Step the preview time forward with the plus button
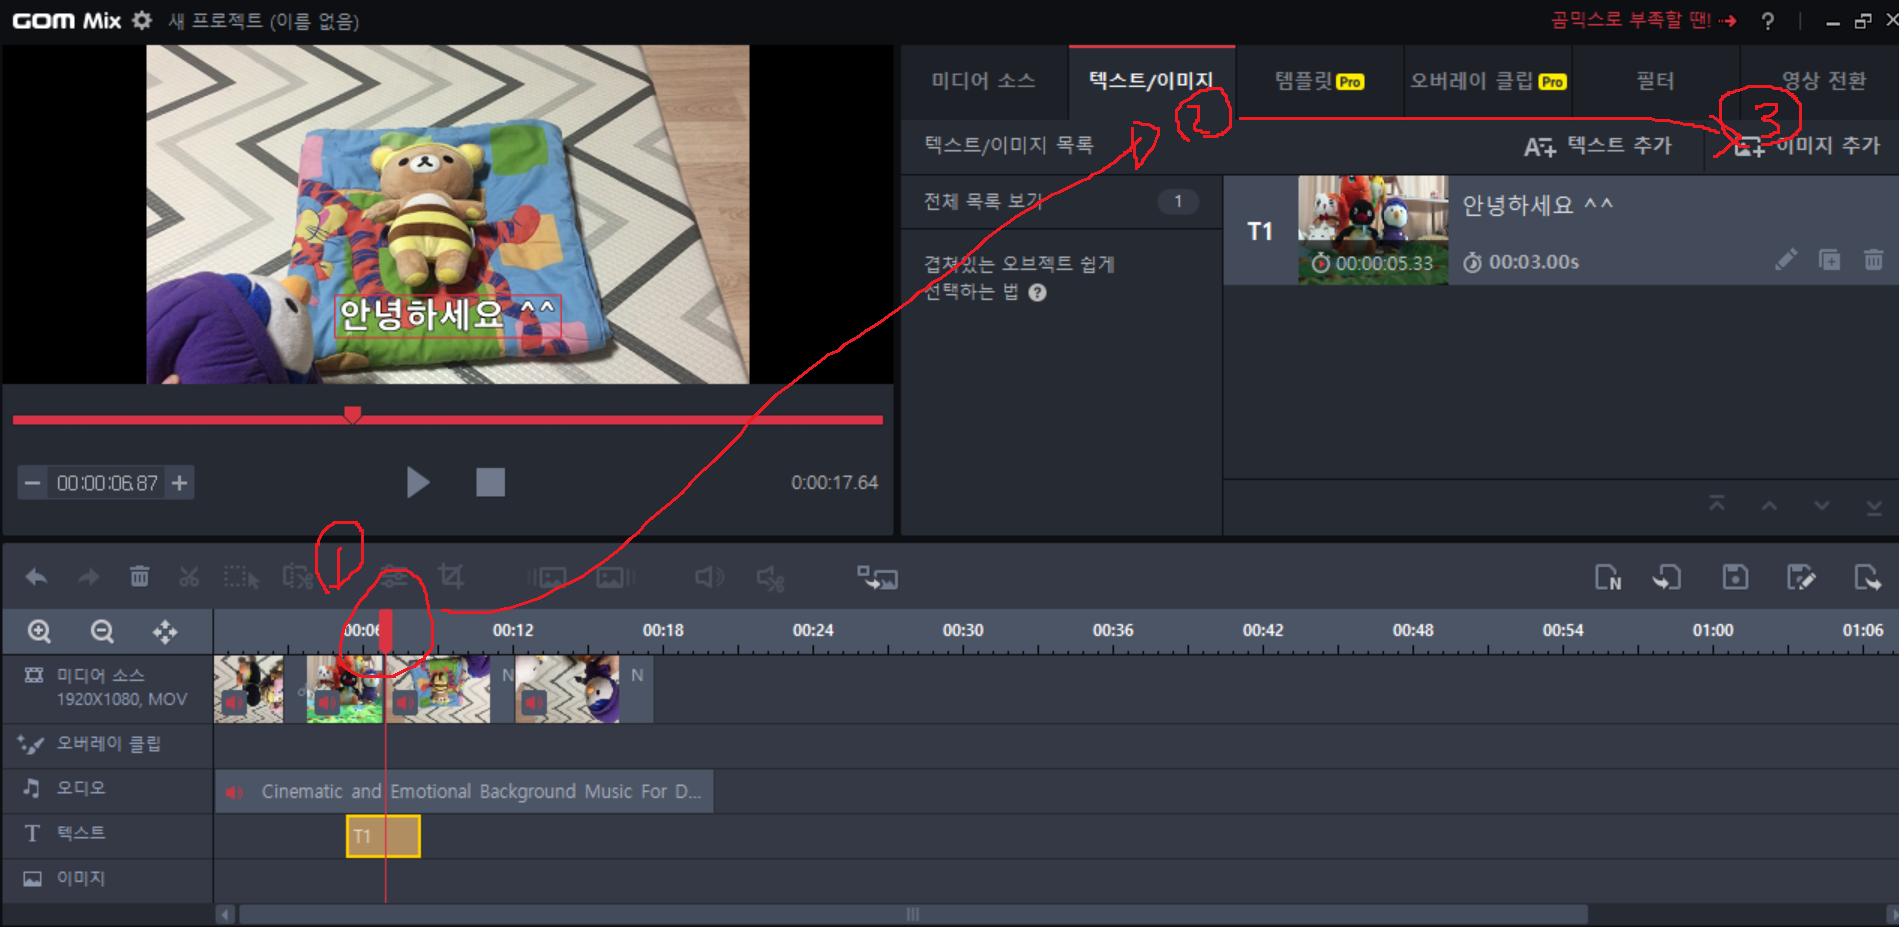 click(180, 483)
